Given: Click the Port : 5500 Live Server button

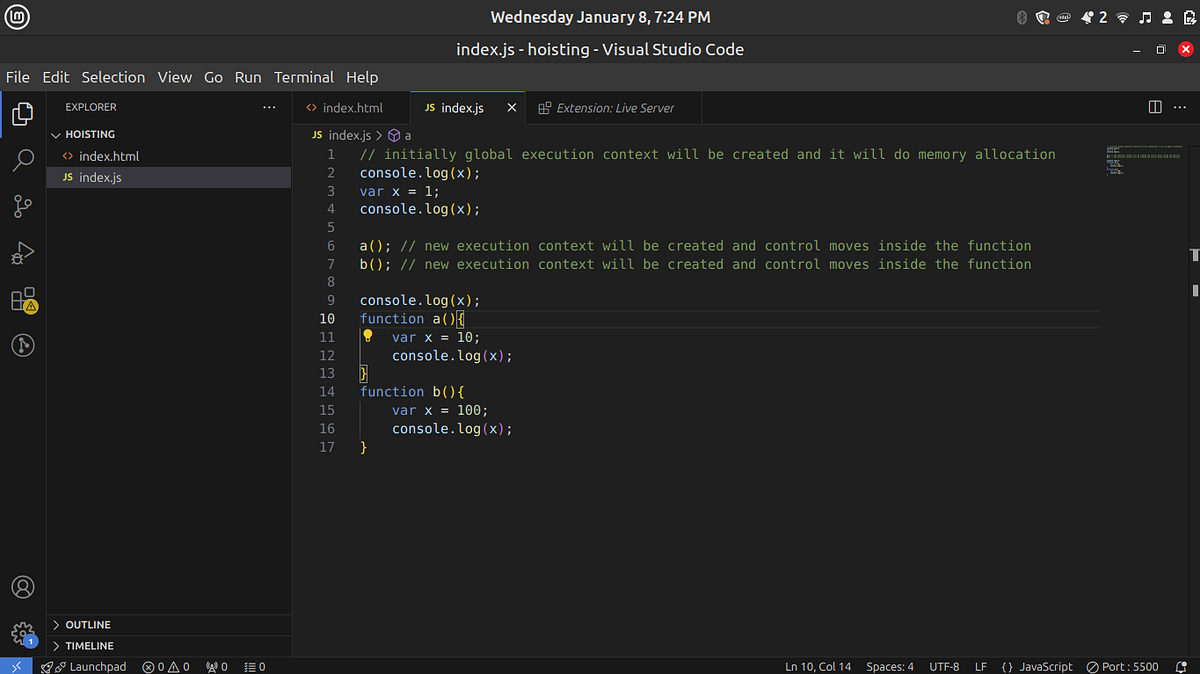Looking at the screenshot, I should pos(1122,666).
